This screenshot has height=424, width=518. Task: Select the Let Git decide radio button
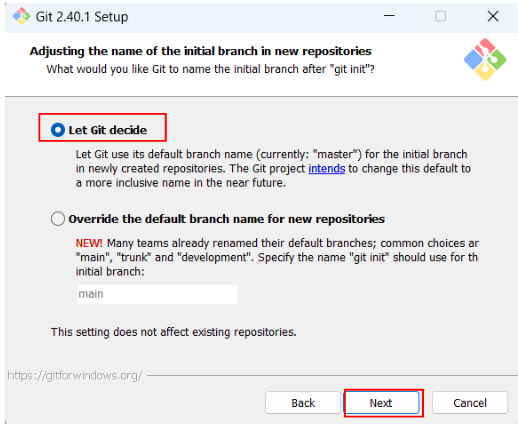(x=58, y=130)
